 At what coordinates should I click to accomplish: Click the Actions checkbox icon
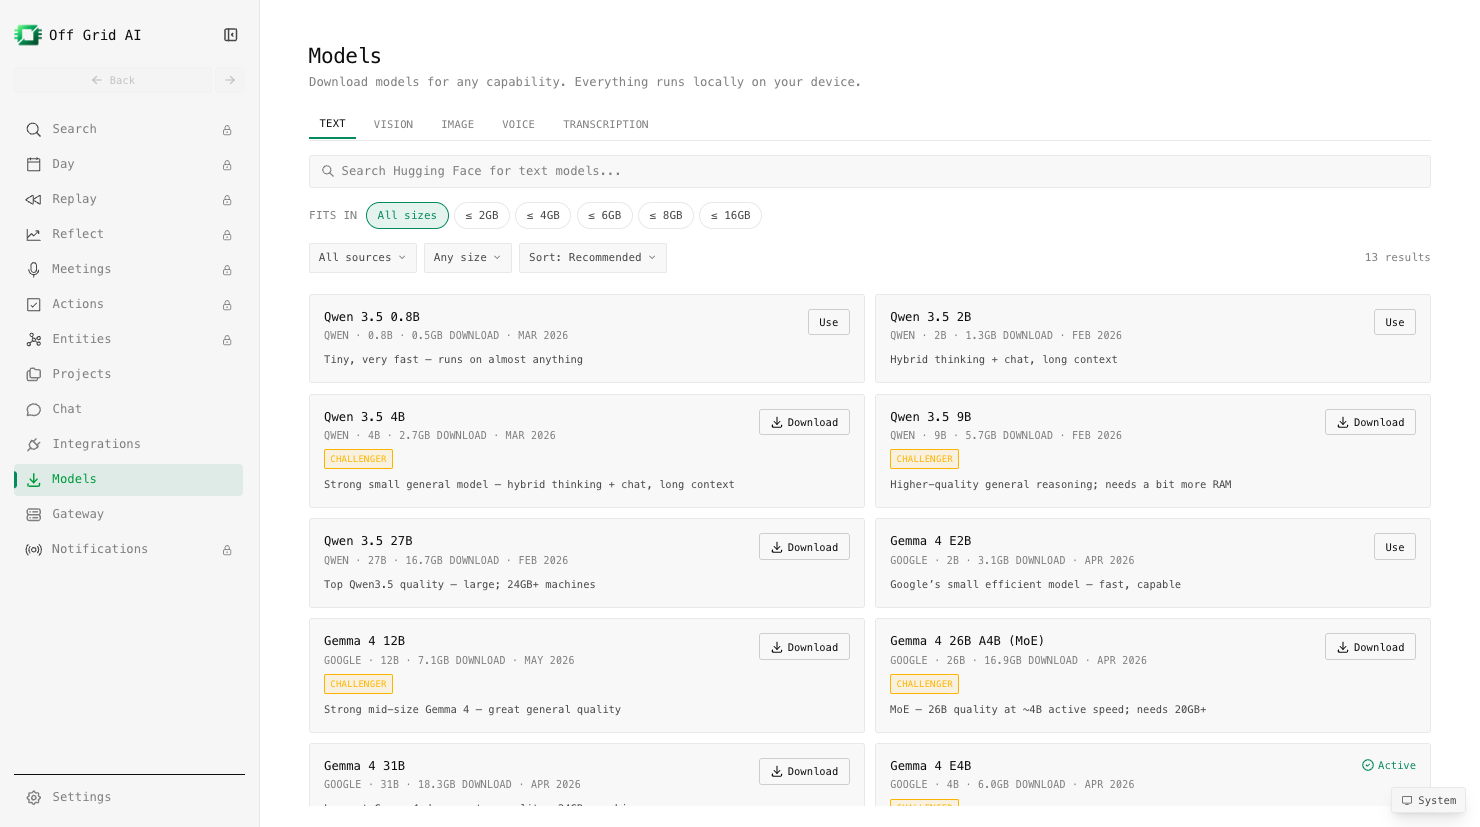point(34,304)
